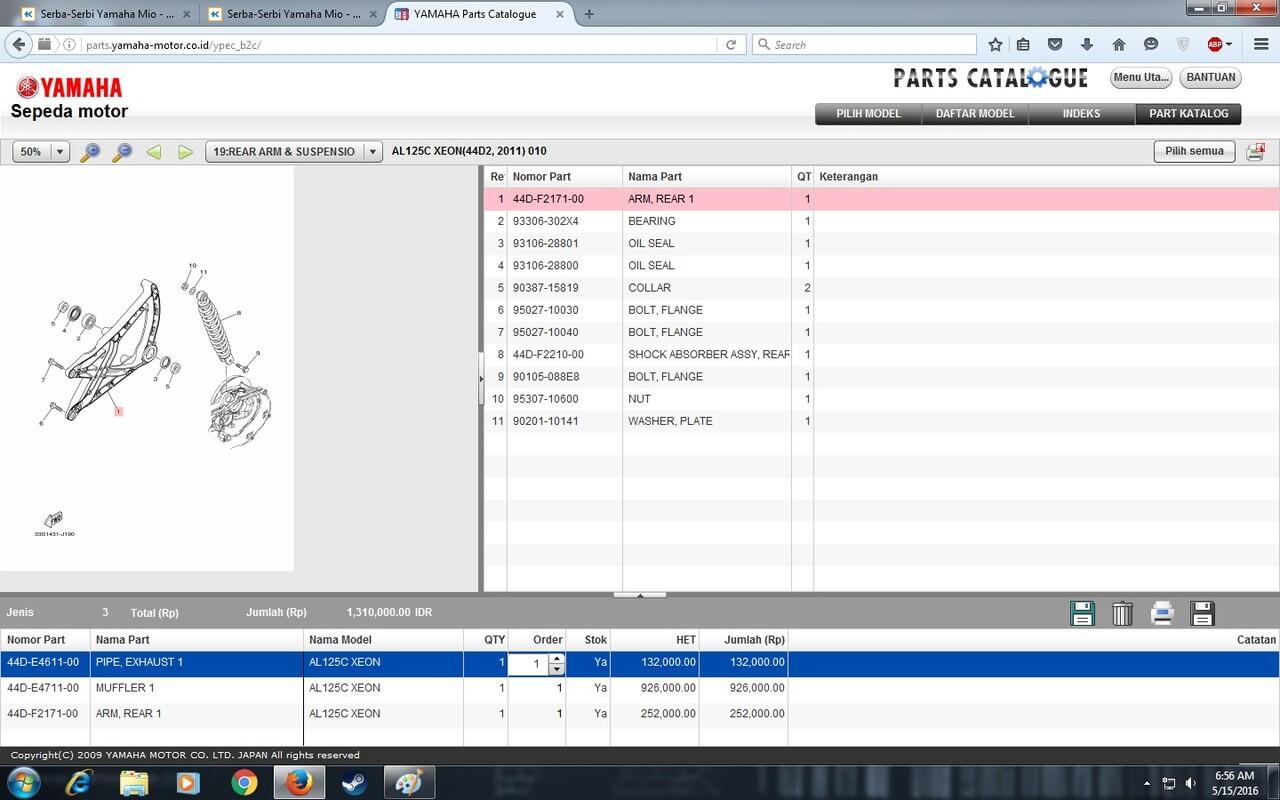Click the BANTUAN help button
The height and width of the screenshot is (800, 1280).
tap(1210, 77)
